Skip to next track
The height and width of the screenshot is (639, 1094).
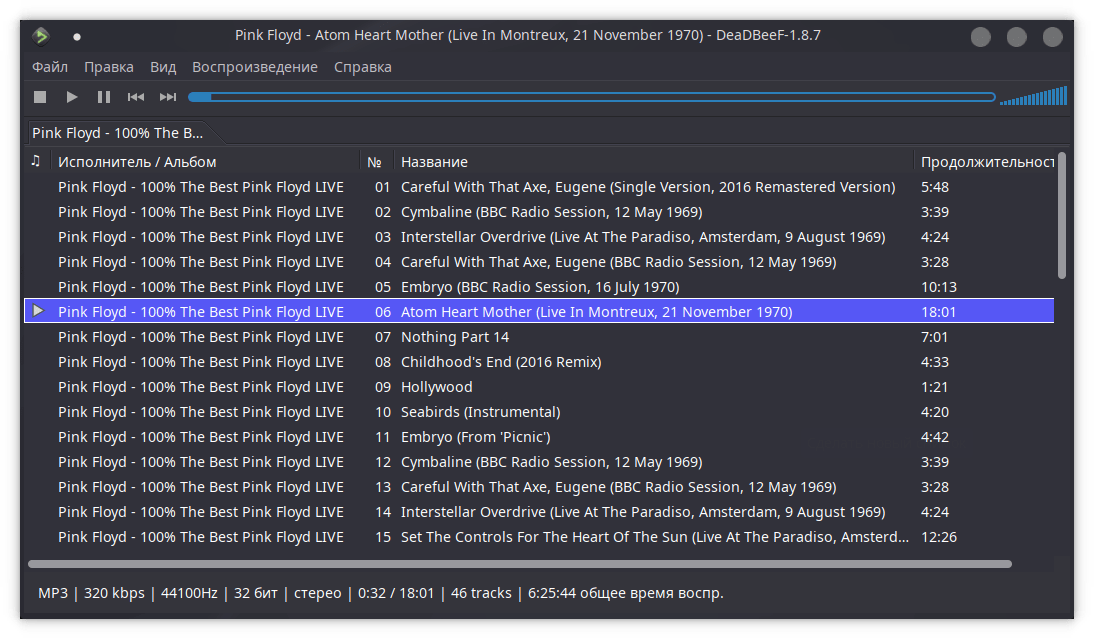tap(167, 97)
